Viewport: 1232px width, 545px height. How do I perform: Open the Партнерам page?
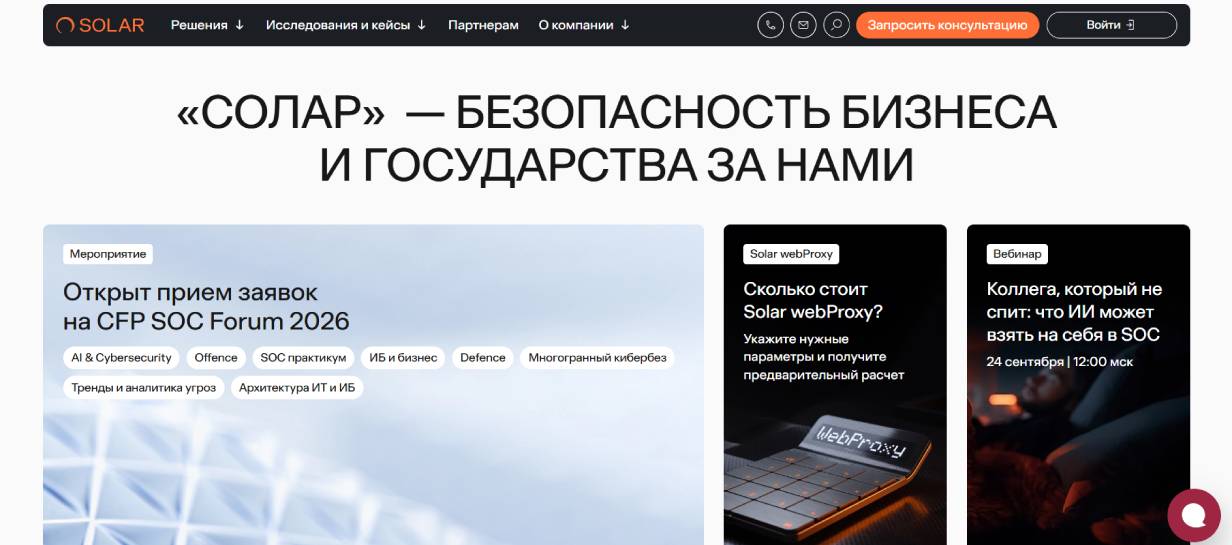point(483,25)
